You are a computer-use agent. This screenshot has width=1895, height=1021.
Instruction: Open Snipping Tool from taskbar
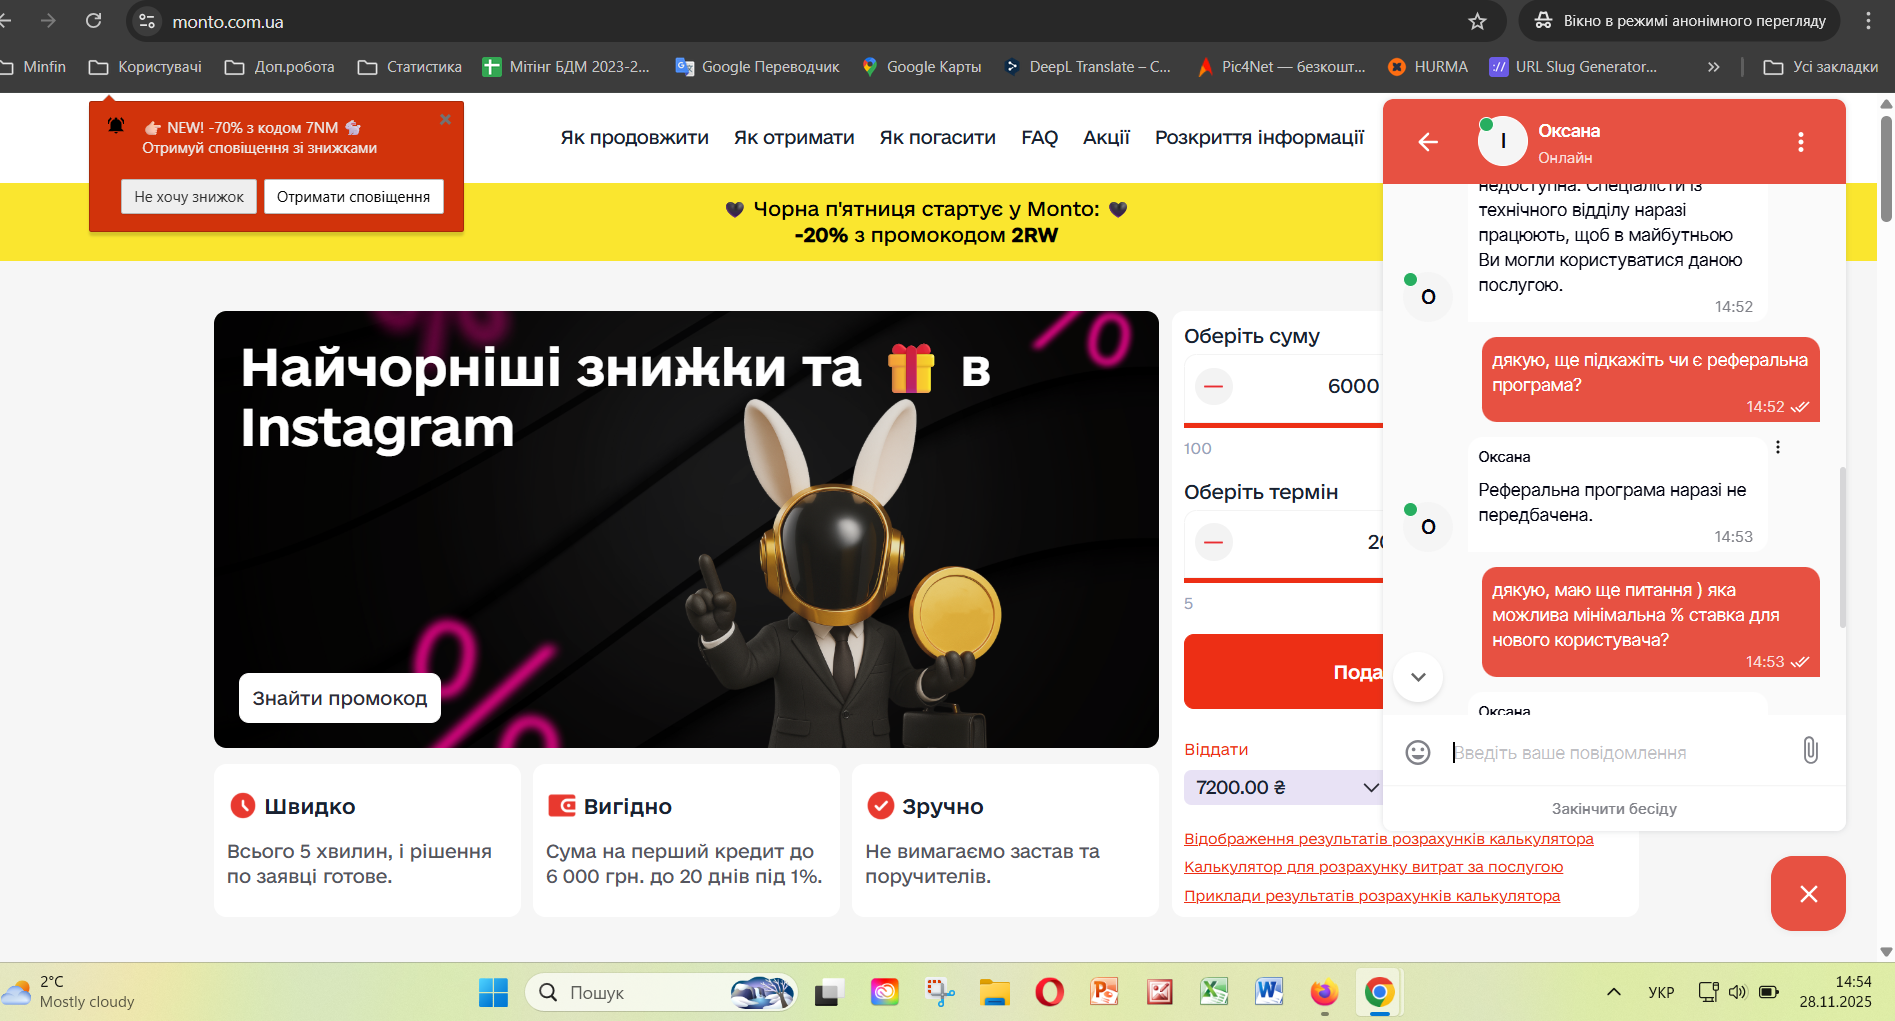tap(939, 992)
